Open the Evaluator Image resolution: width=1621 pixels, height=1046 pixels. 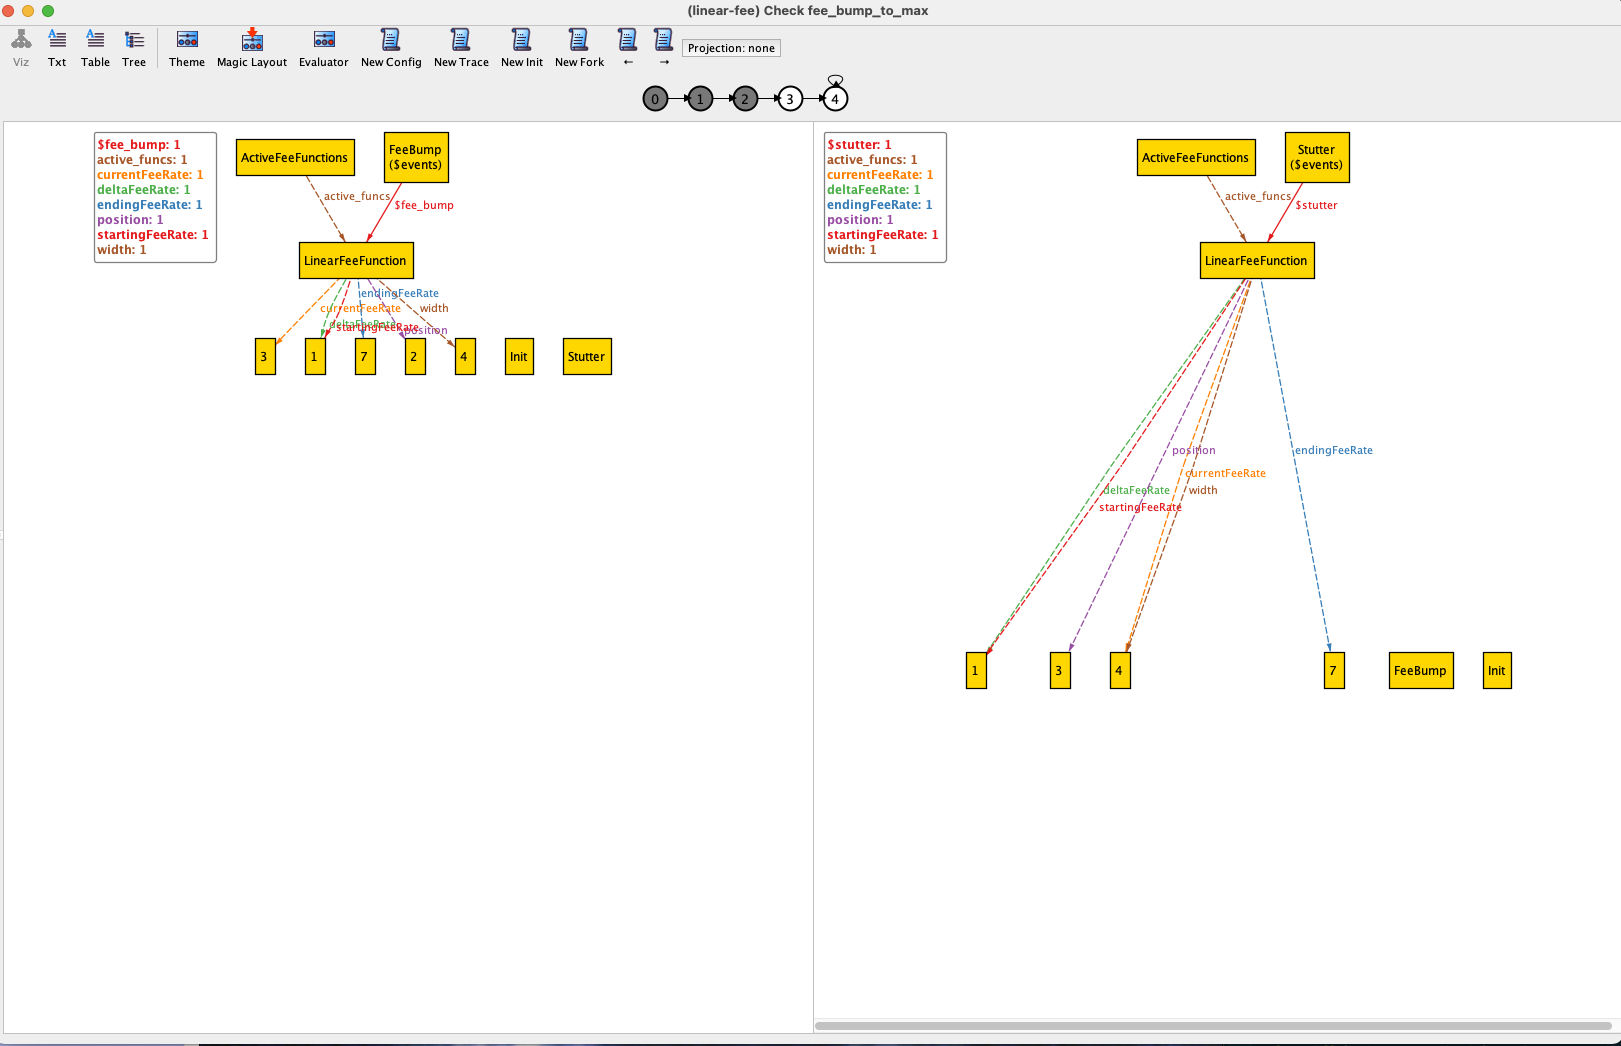[324, 47]
